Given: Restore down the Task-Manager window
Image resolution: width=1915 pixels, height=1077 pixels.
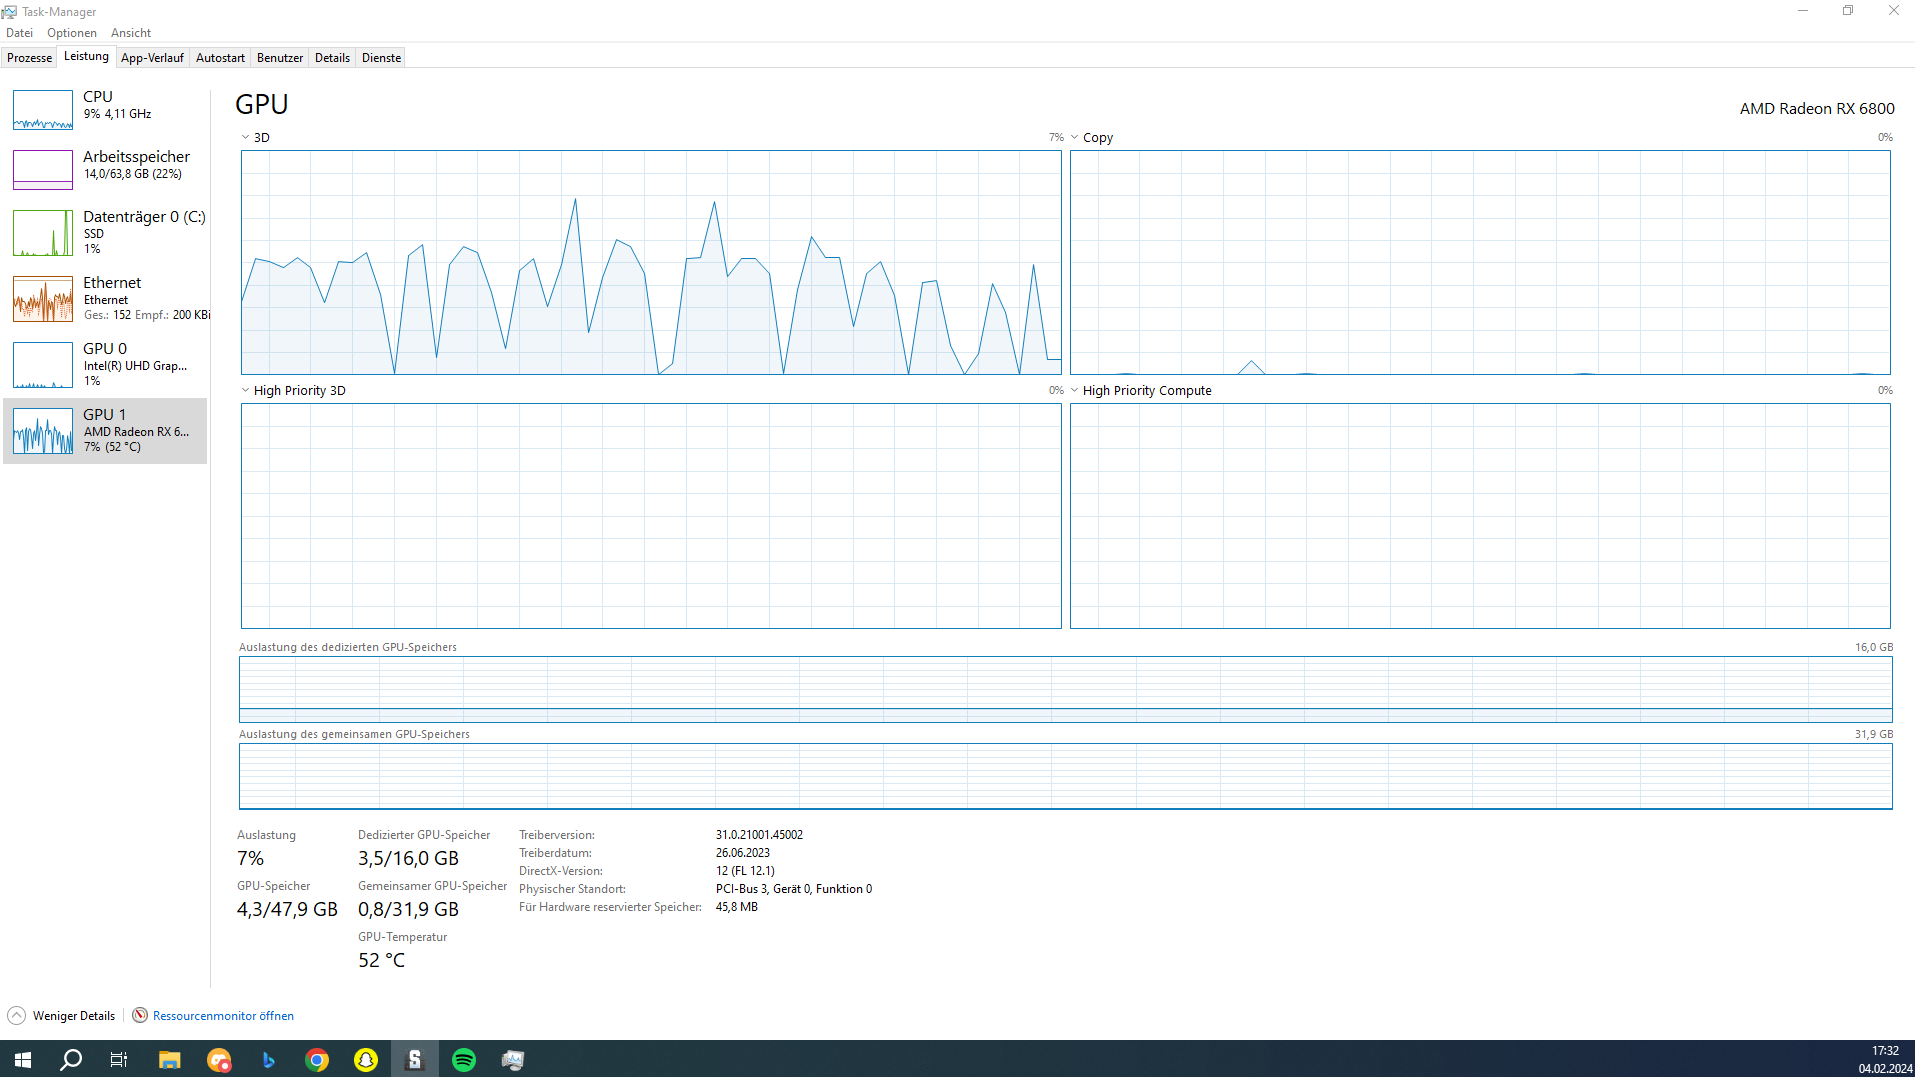Looking at the screenshot, I should click(x=1848, y=11).
